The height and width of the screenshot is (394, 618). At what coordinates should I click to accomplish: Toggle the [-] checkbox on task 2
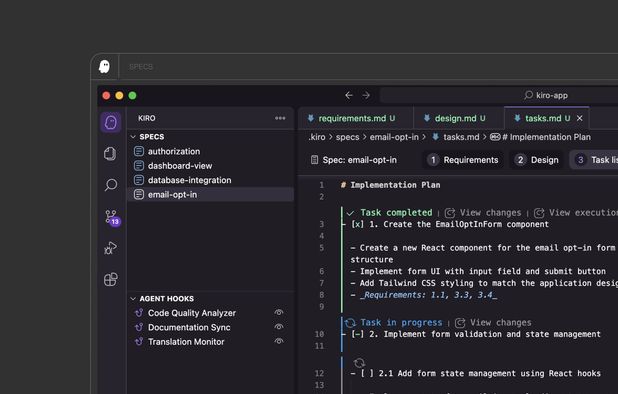point(357,334)
